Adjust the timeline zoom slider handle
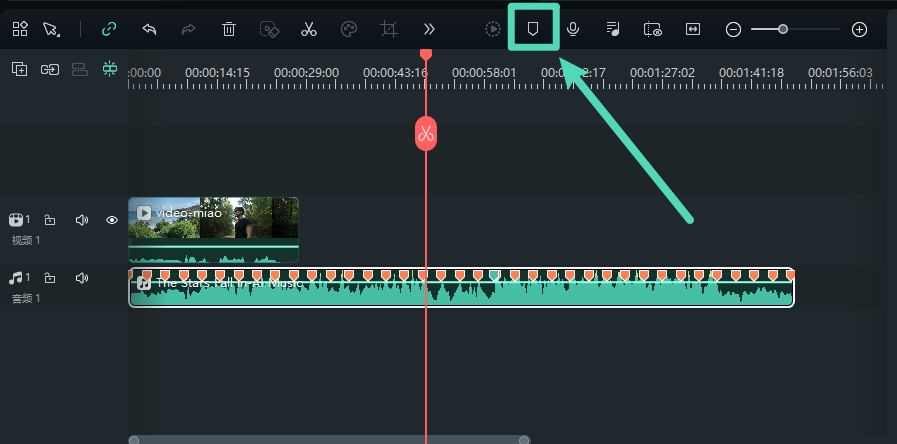 coord(783,29)
